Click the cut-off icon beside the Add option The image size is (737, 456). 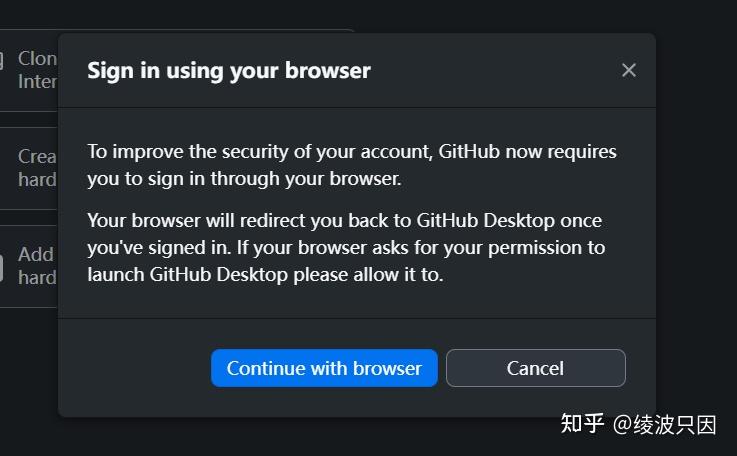point(2,268)
